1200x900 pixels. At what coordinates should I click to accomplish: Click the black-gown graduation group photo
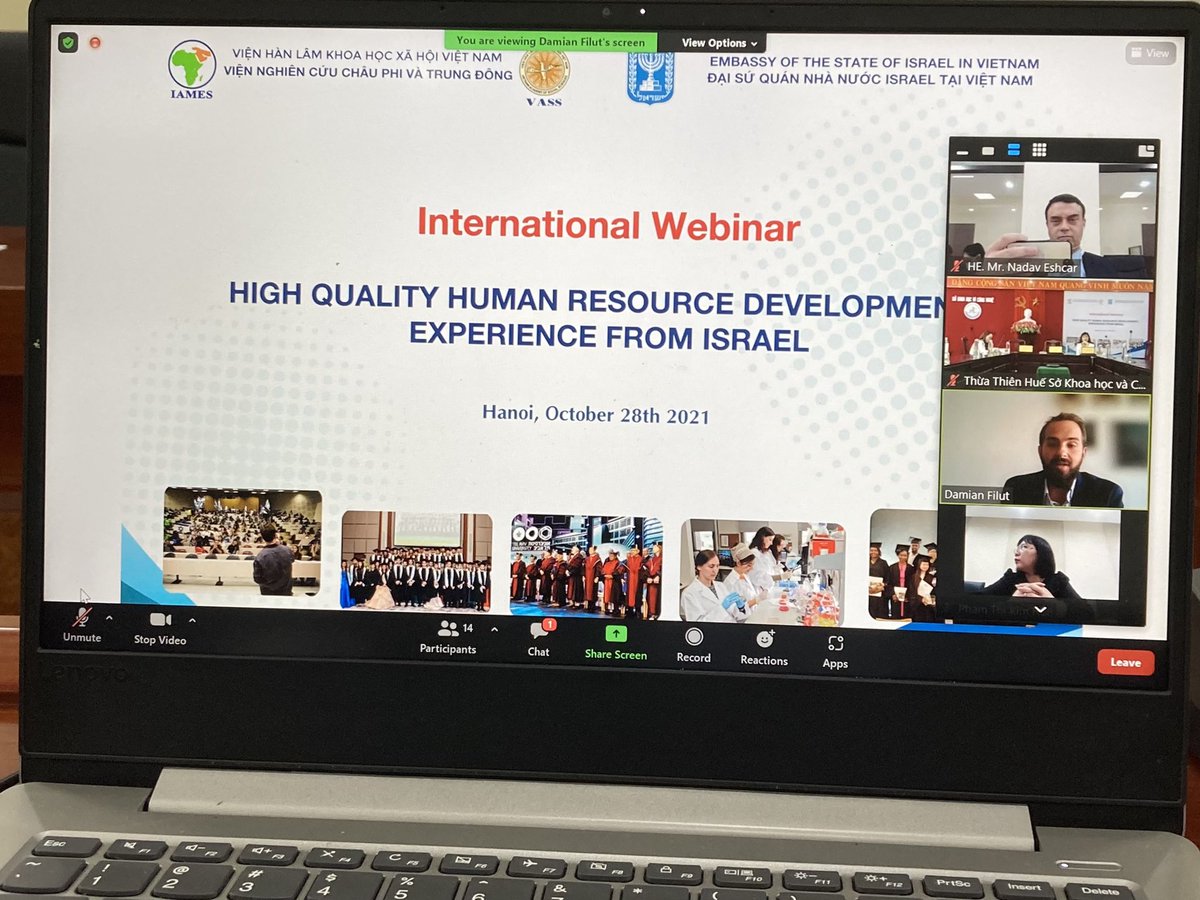[416, 561]
